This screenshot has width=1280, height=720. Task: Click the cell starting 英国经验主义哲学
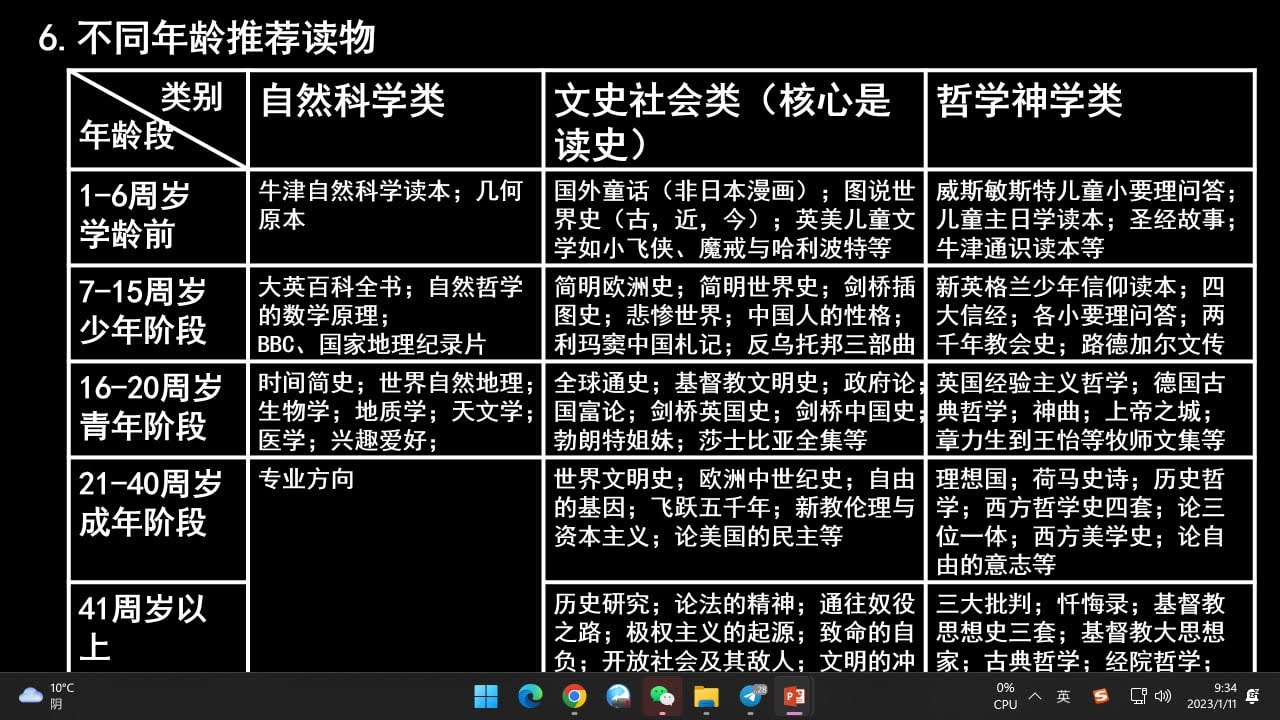[1090, 409]
